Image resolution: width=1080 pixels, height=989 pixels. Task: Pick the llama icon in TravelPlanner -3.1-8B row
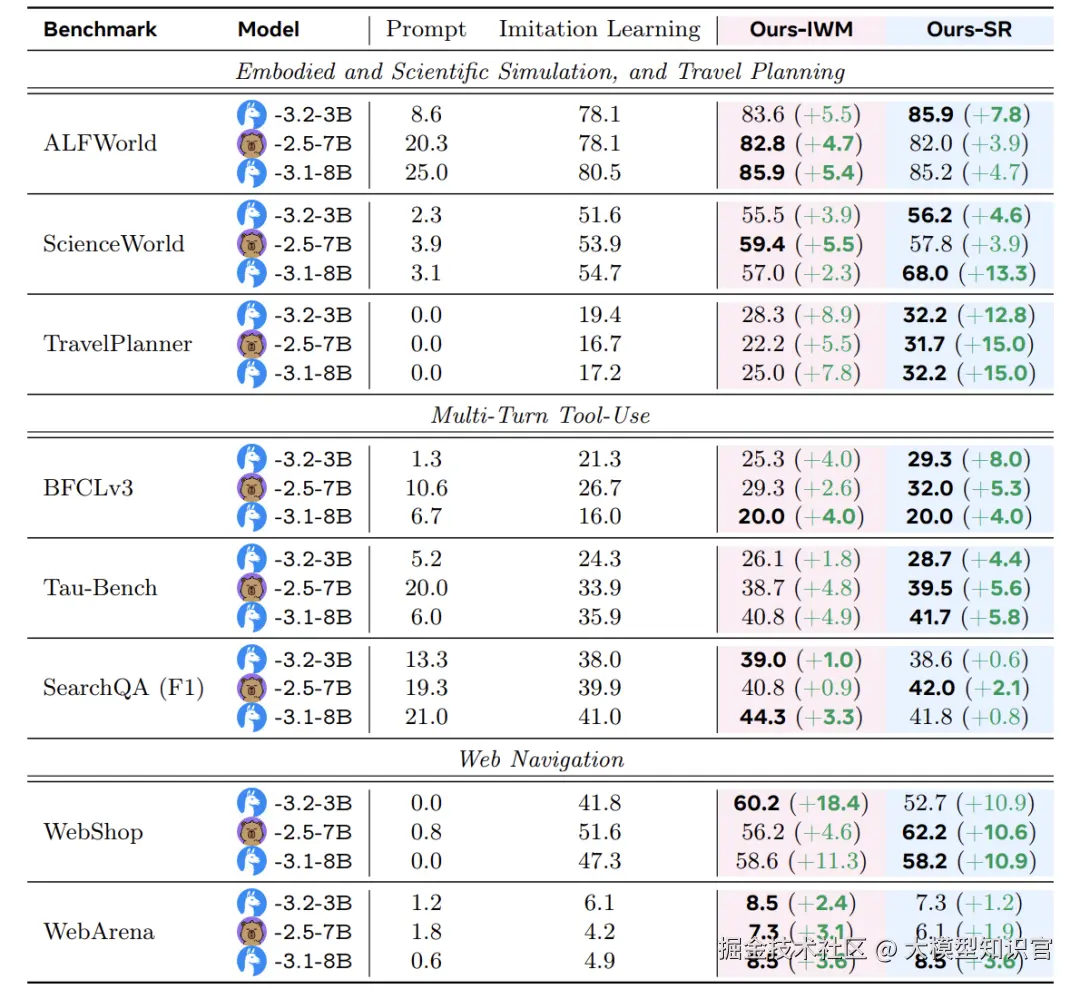click(x=251, y=373)
